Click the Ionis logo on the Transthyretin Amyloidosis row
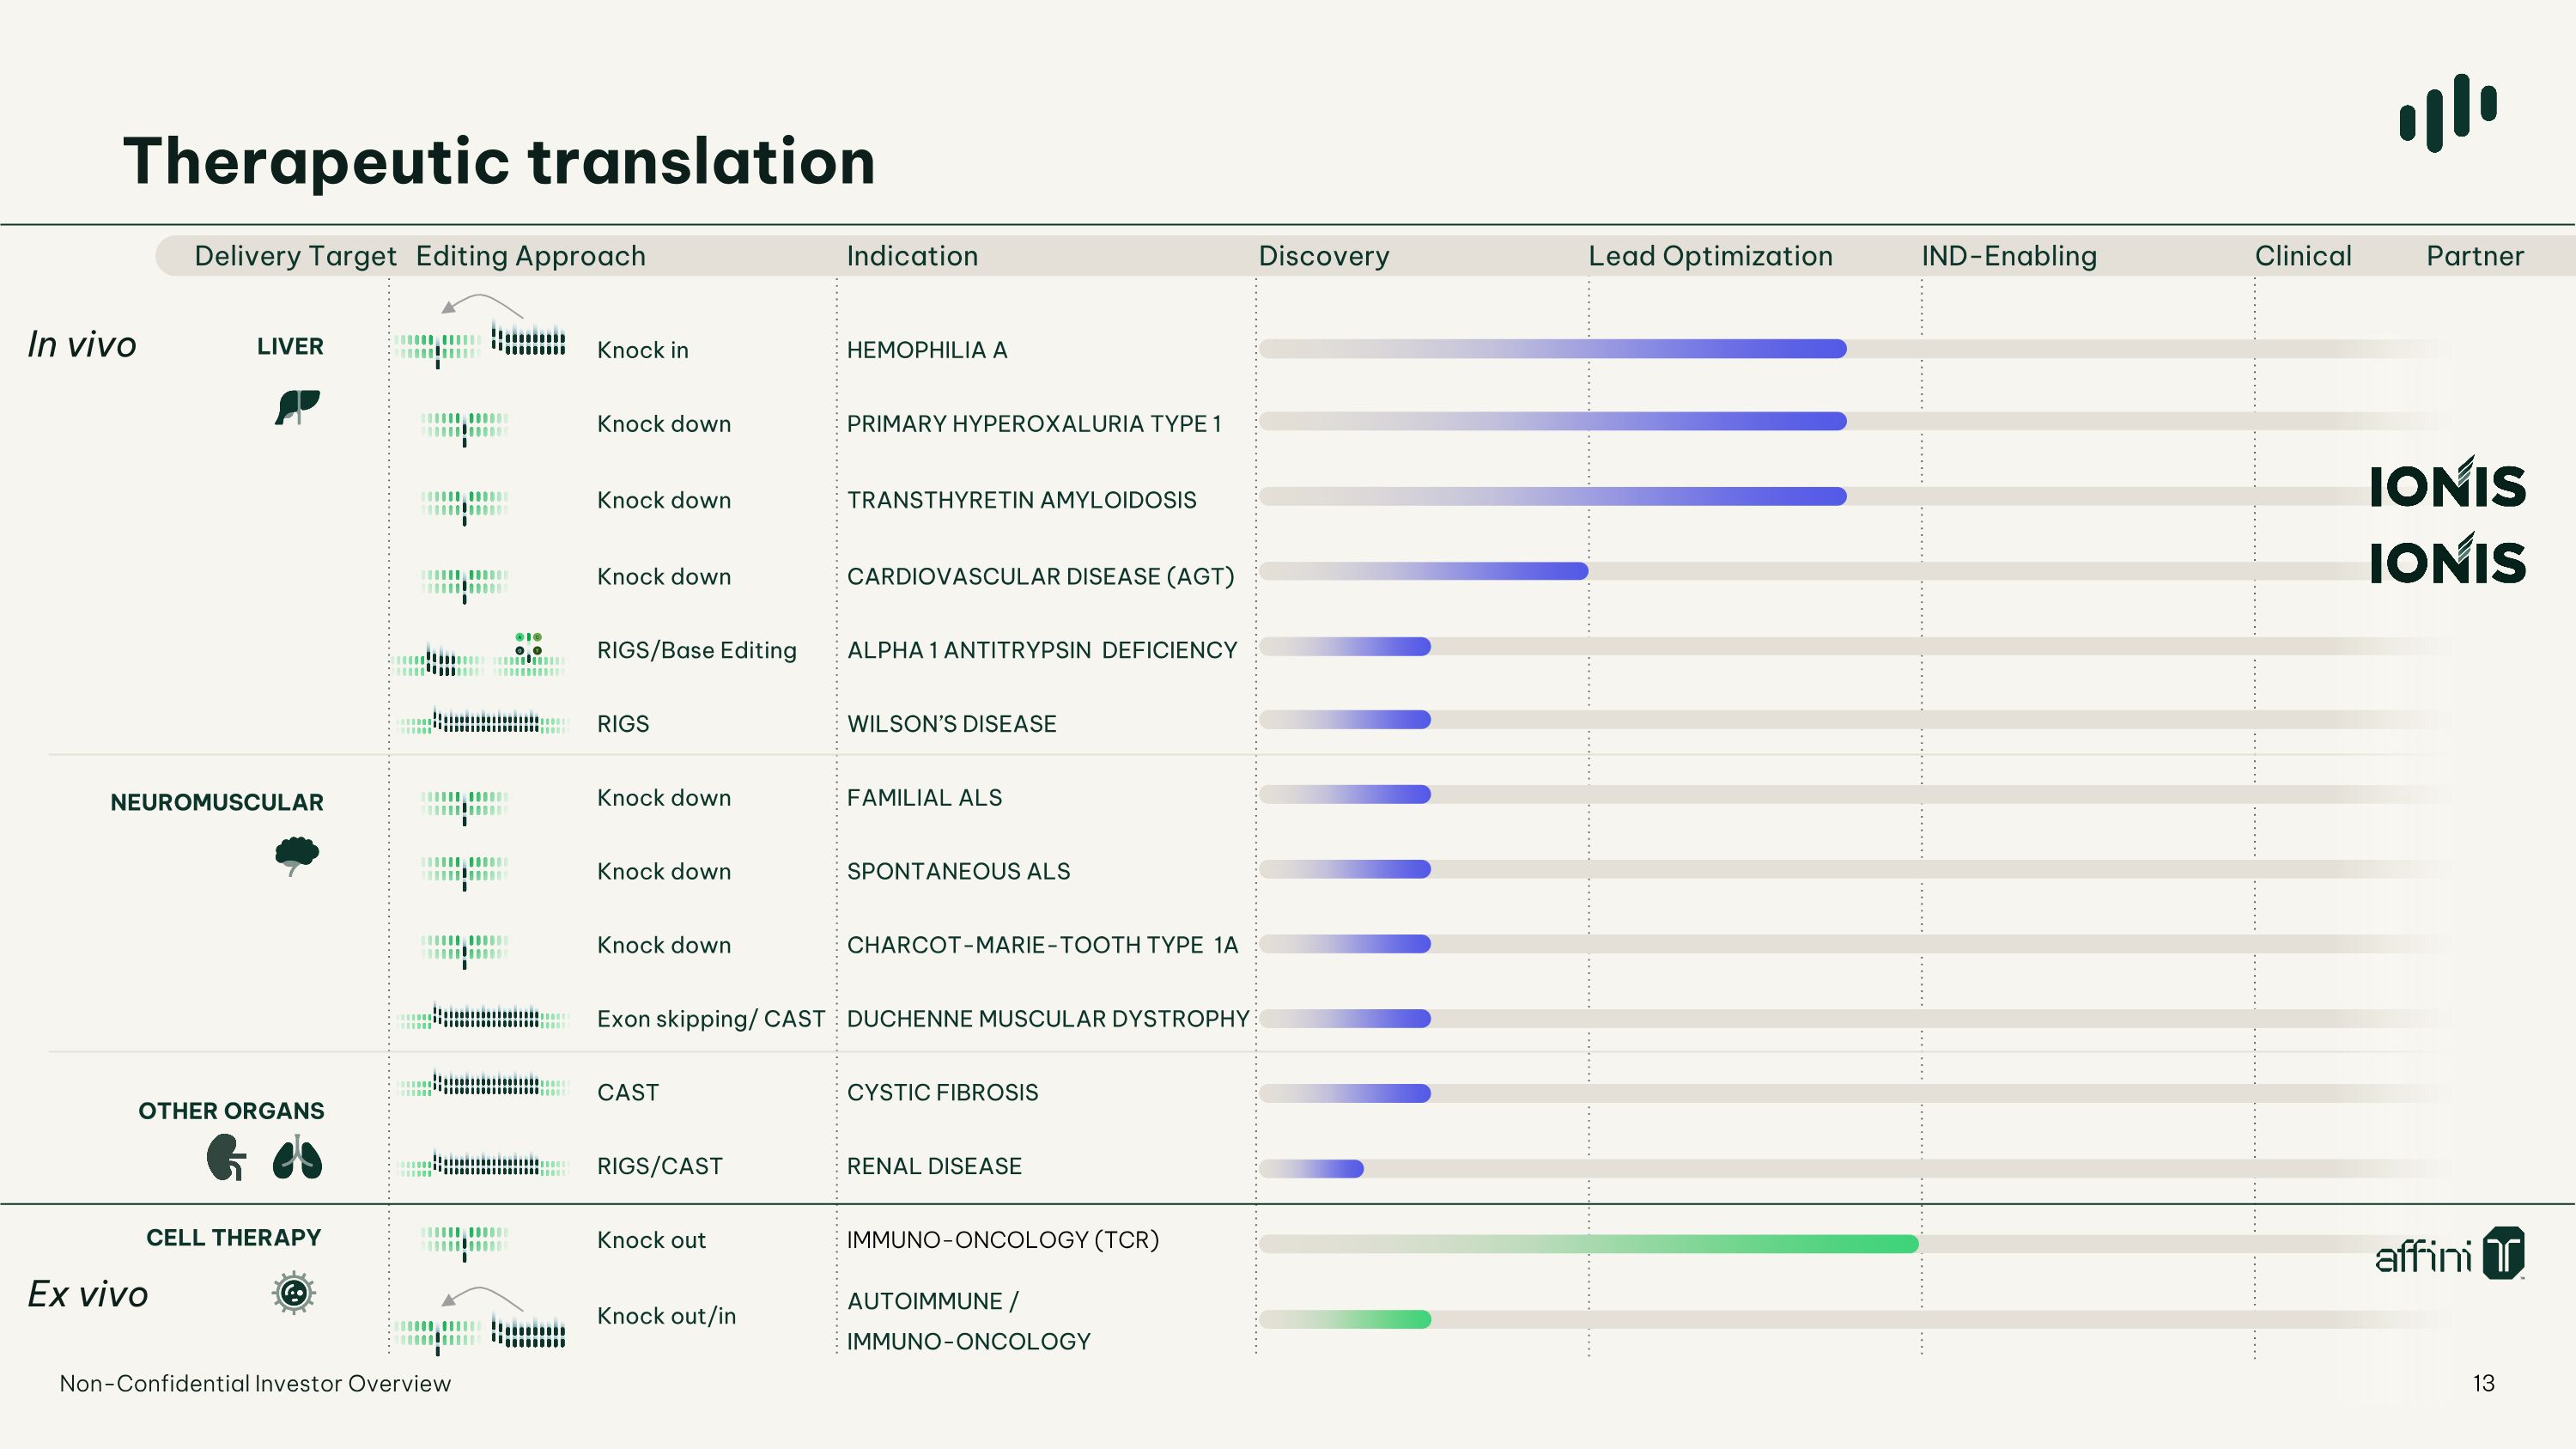Screen dimensions: 2576x1449 tap(2447, 483)
